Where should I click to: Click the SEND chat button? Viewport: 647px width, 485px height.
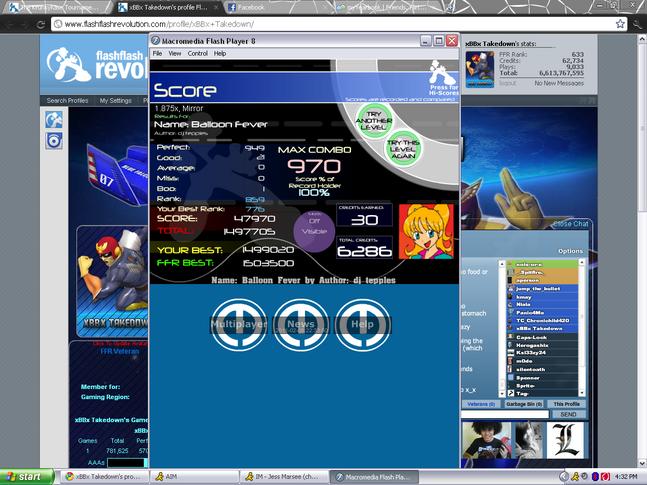[x=568, y=414]
